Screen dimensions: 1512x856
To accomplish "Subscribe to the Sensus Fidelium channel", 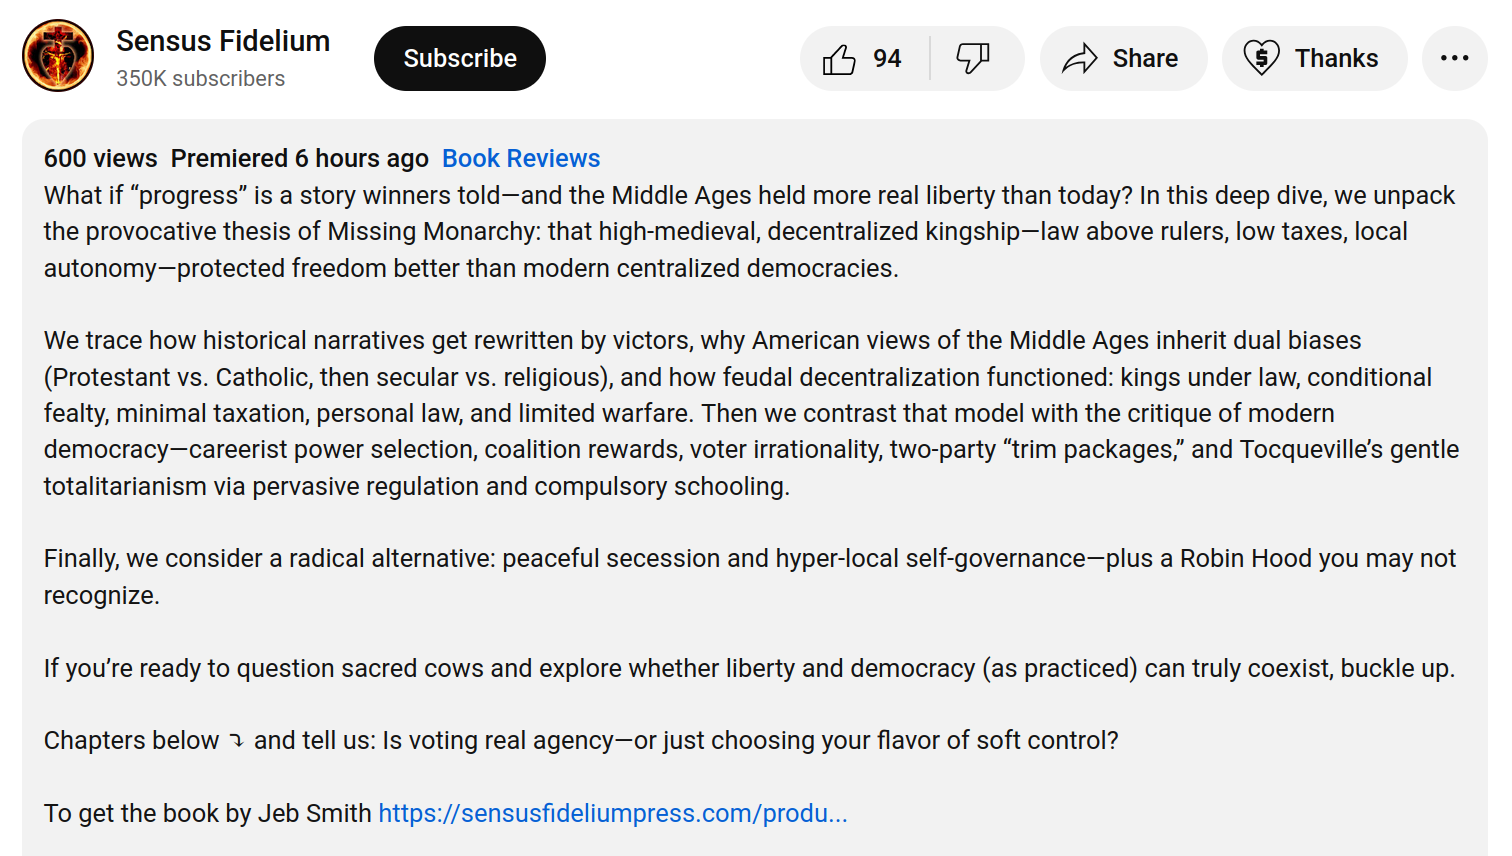I will point(460,59).
